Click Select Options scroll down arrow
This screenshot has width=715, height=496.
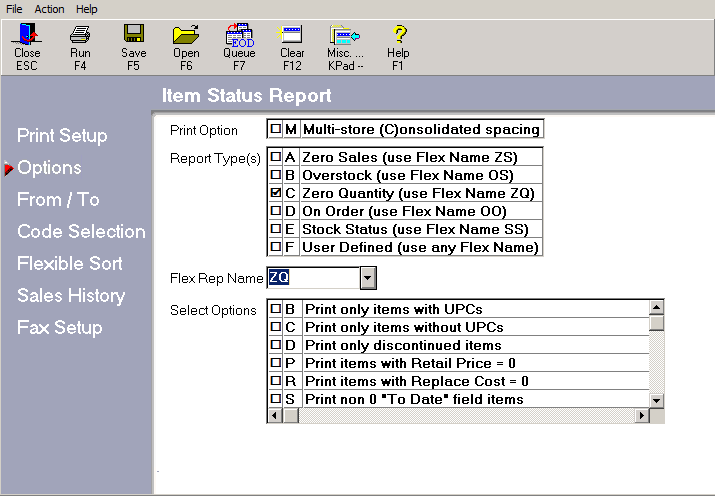(656, 401)
